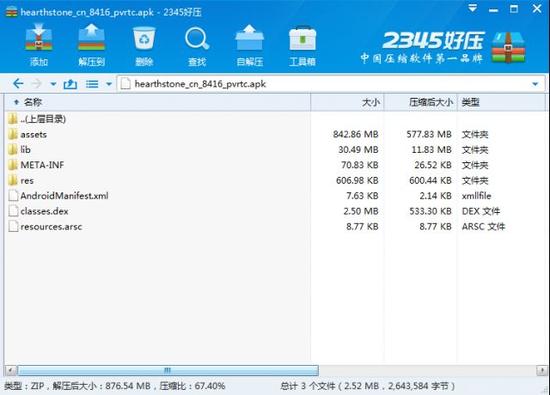Expand view mode dropdown arrow

click(109, 84)
